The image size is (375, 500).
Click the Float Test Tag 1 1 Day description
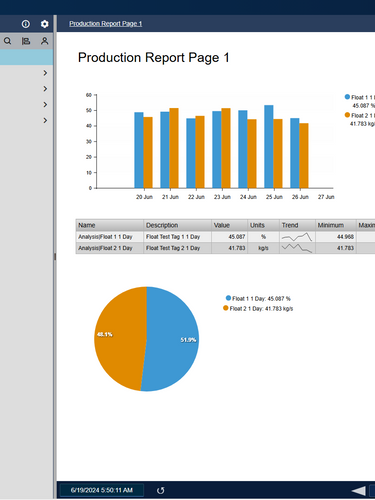click(x=178, y=237)
